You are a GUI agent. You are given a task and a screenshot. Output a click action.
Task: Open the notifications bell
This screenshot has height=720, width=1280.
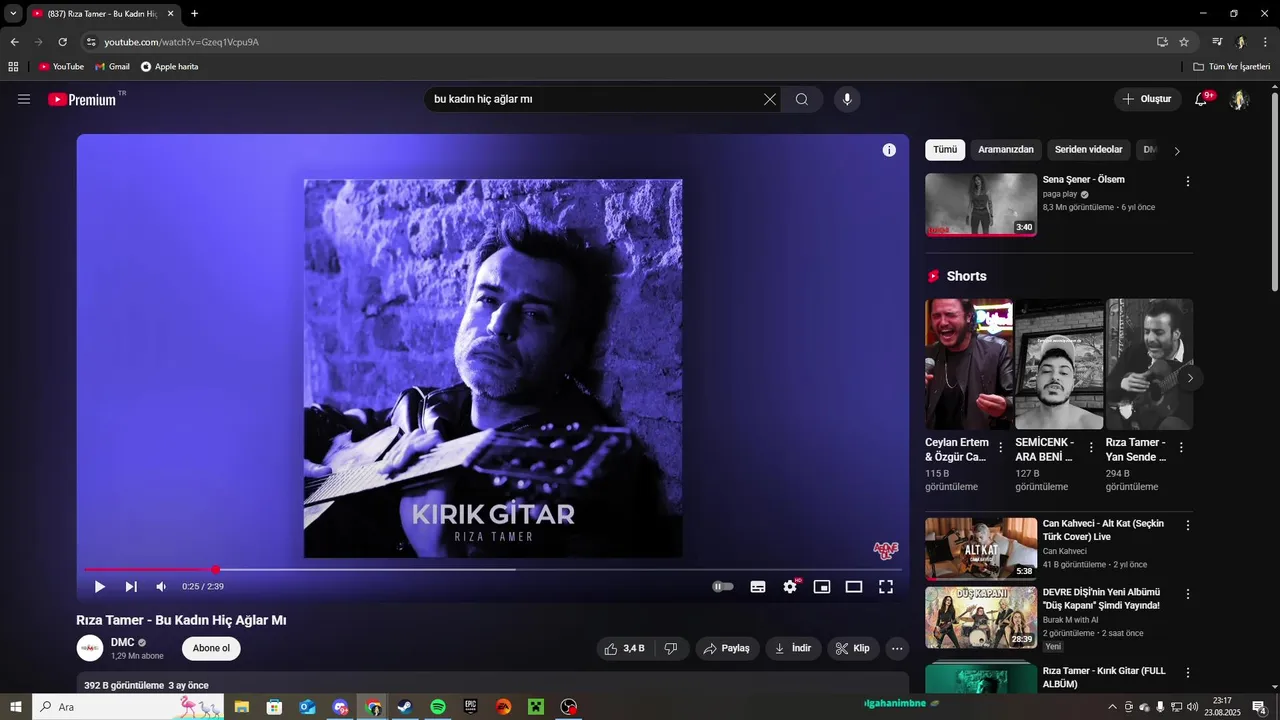point(1201,99)
